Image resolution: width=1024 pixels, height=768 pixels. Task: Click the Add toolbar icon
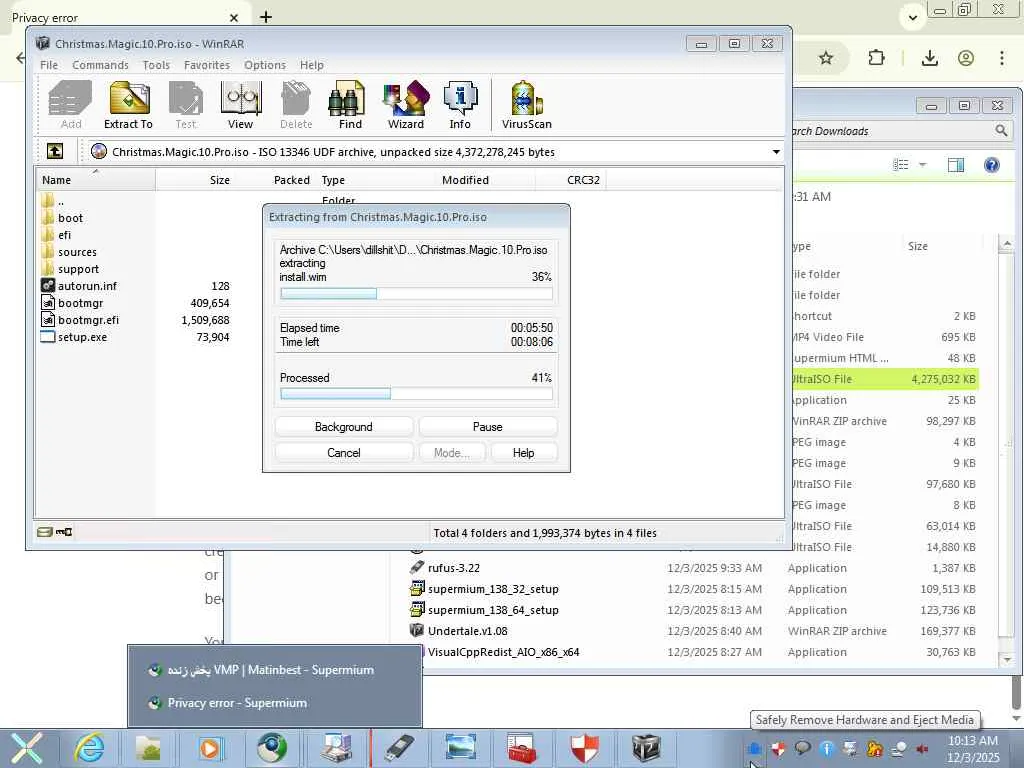(71, 104)
